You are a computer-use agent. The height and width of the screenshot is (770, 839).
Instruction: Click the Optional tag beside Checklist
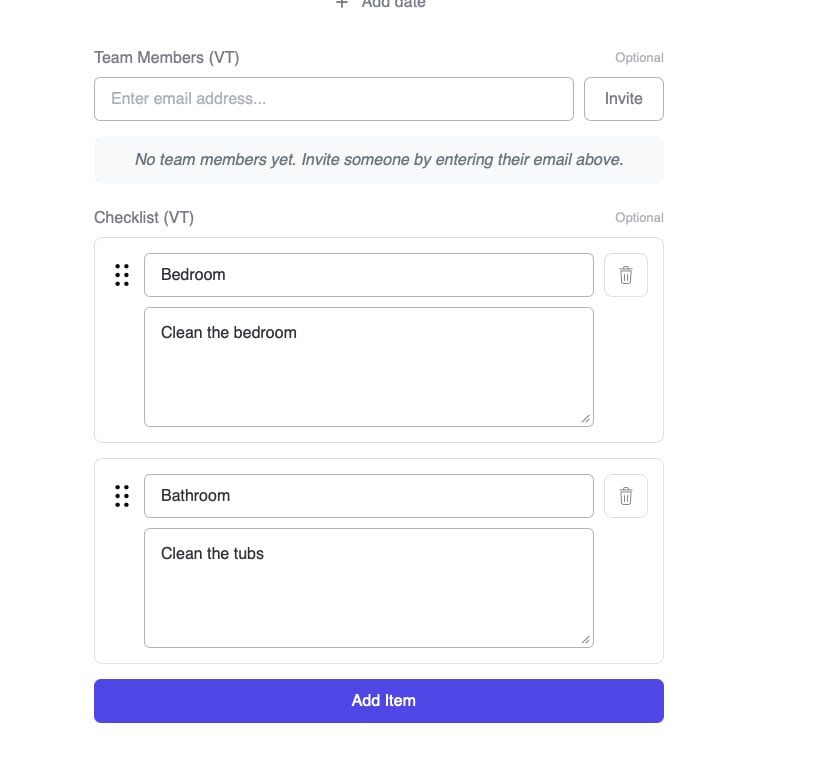(x=639, y=218)
